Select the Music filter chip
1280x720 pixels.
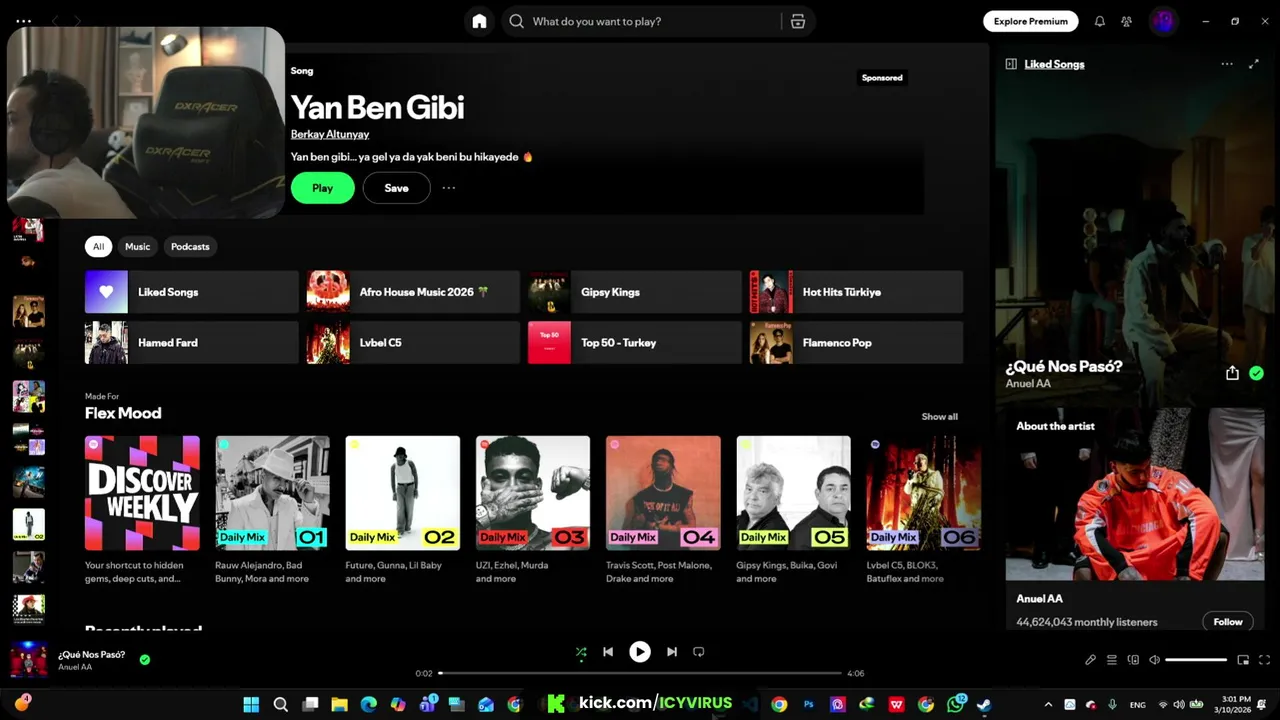(x=137, y=246)
